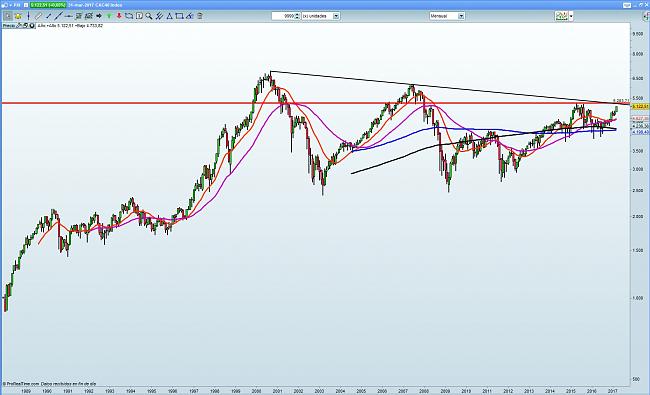Pick the rectangle drawing tool
650x395 pixels.
[179, 16]
